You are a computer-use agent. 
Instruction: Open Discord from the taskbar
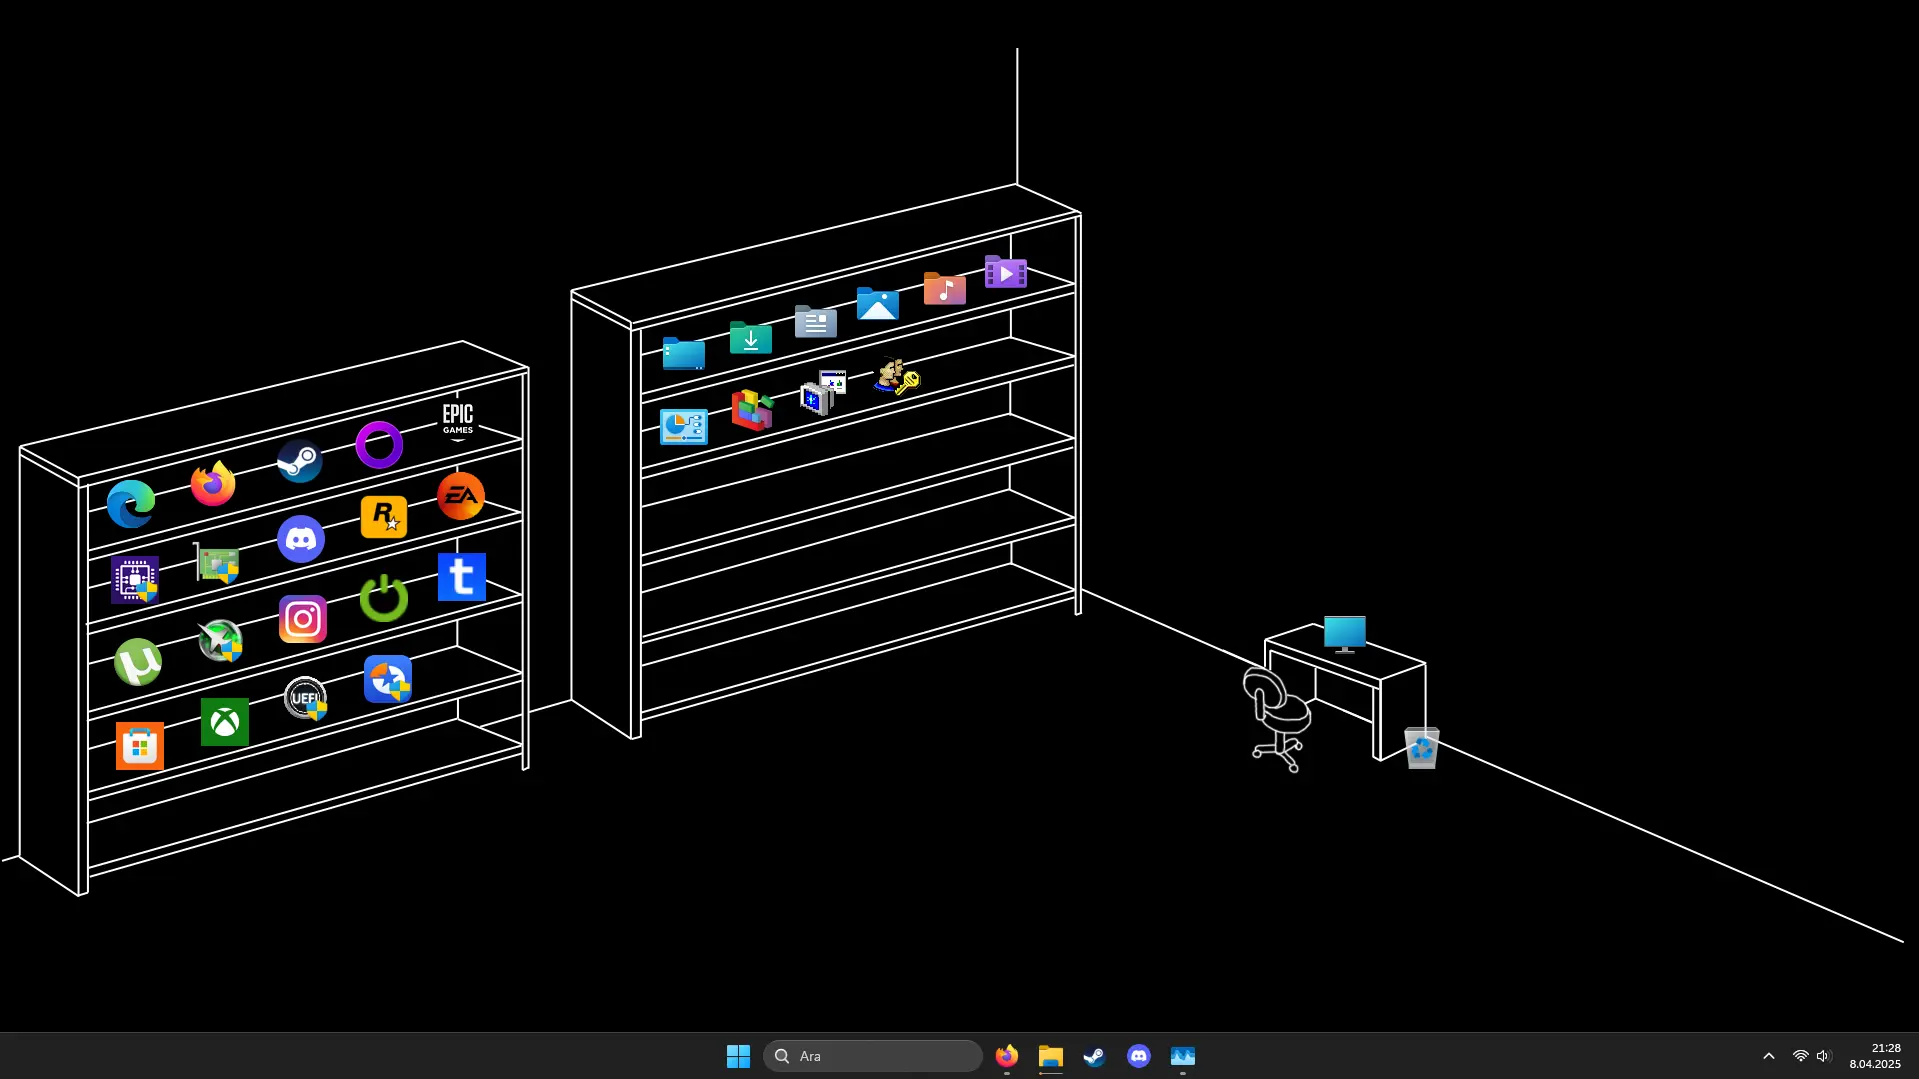(x=1138, y=1056)
